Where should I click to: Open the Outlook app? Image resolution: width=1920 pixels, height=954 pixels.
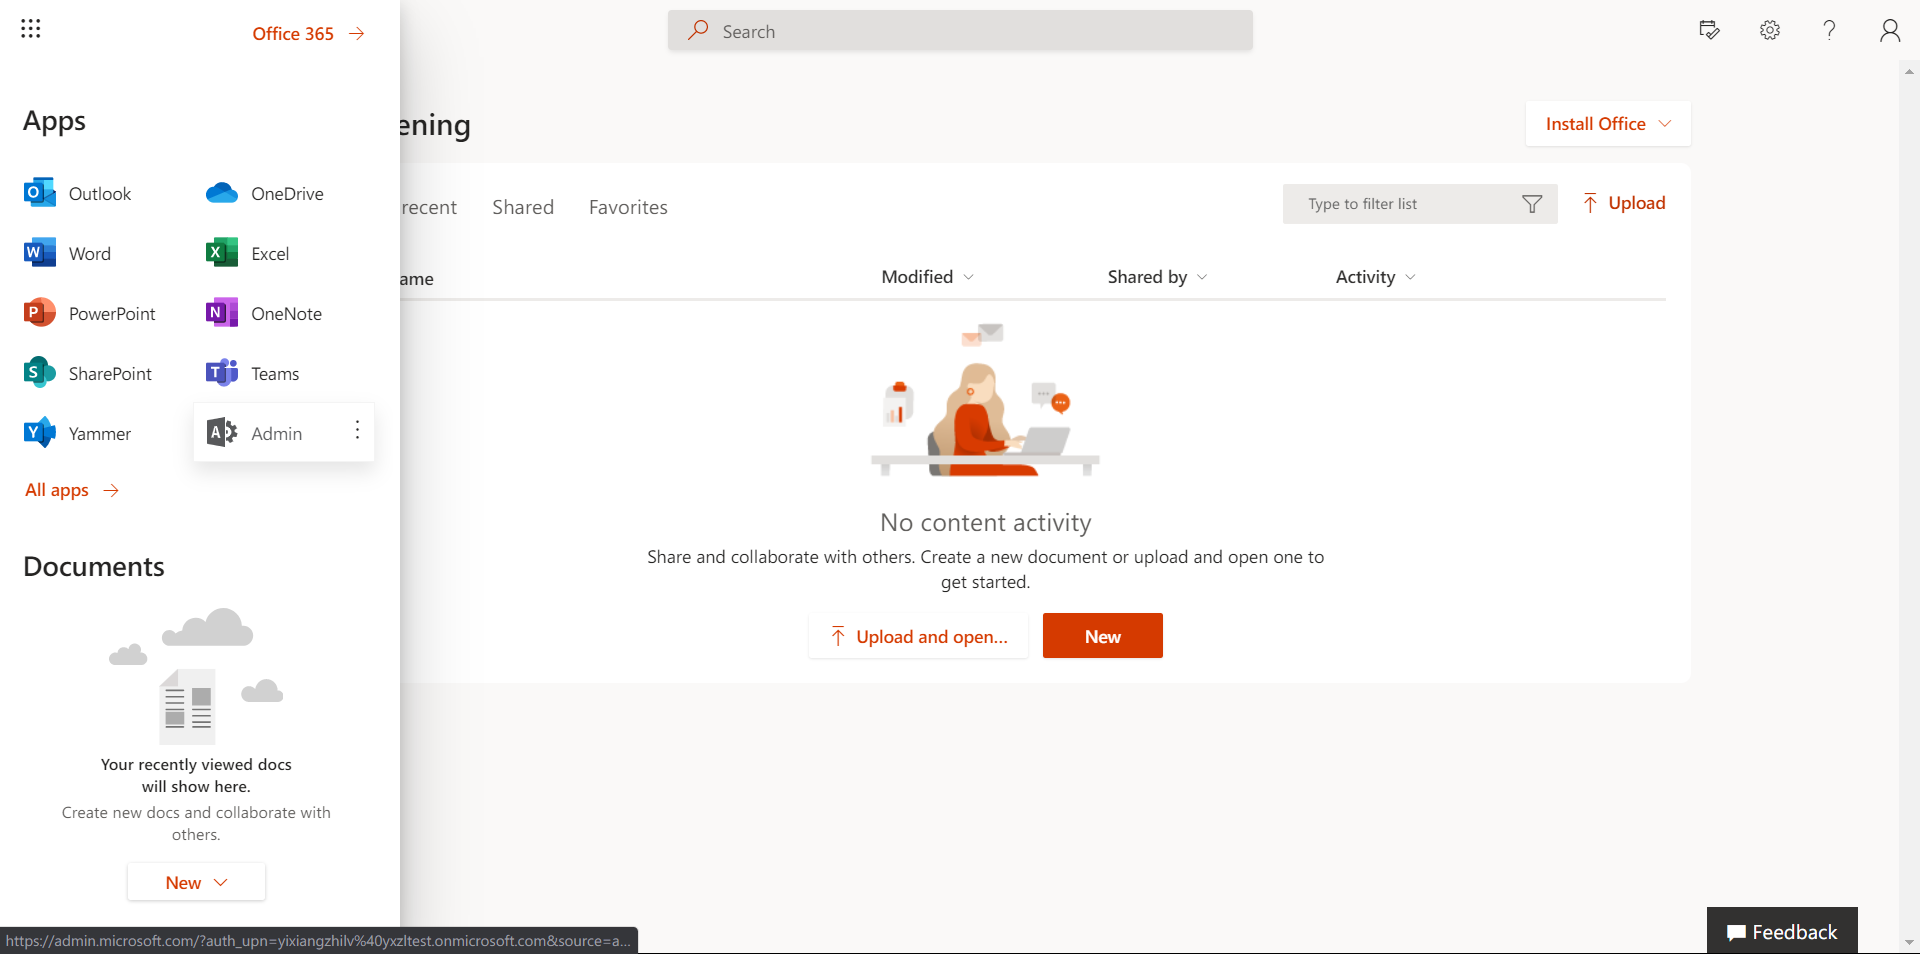(78, 193)
